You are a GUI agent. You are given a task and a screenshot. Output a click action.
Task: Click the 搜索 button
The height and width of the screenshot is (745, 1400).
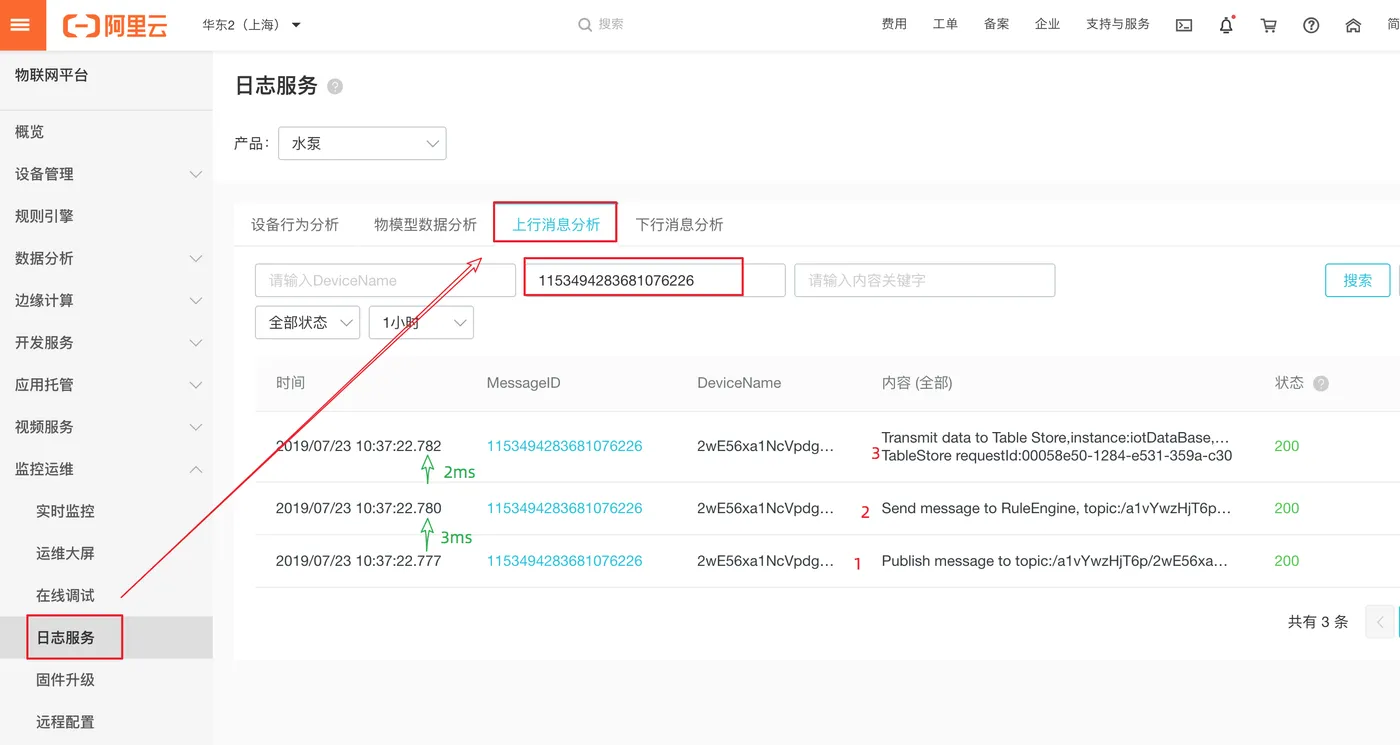click(1357, 280)
